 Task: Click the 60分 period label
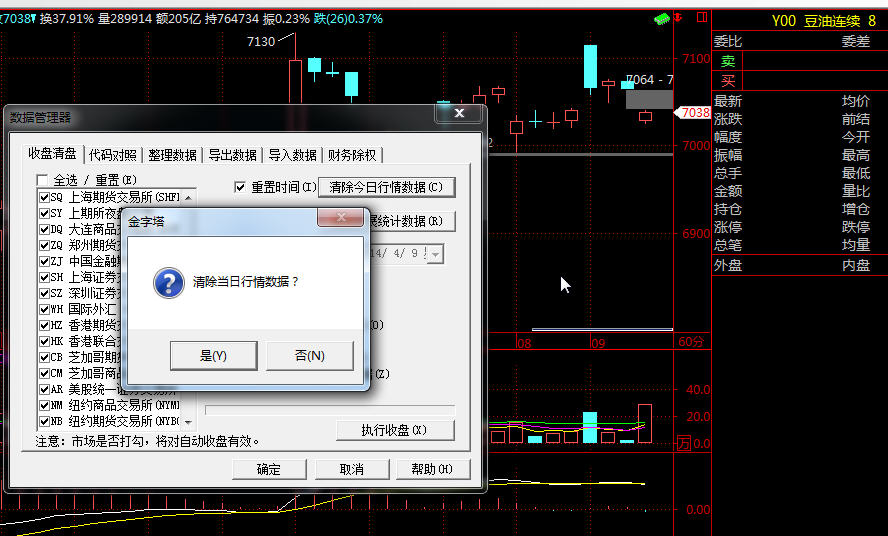[690, 342]
